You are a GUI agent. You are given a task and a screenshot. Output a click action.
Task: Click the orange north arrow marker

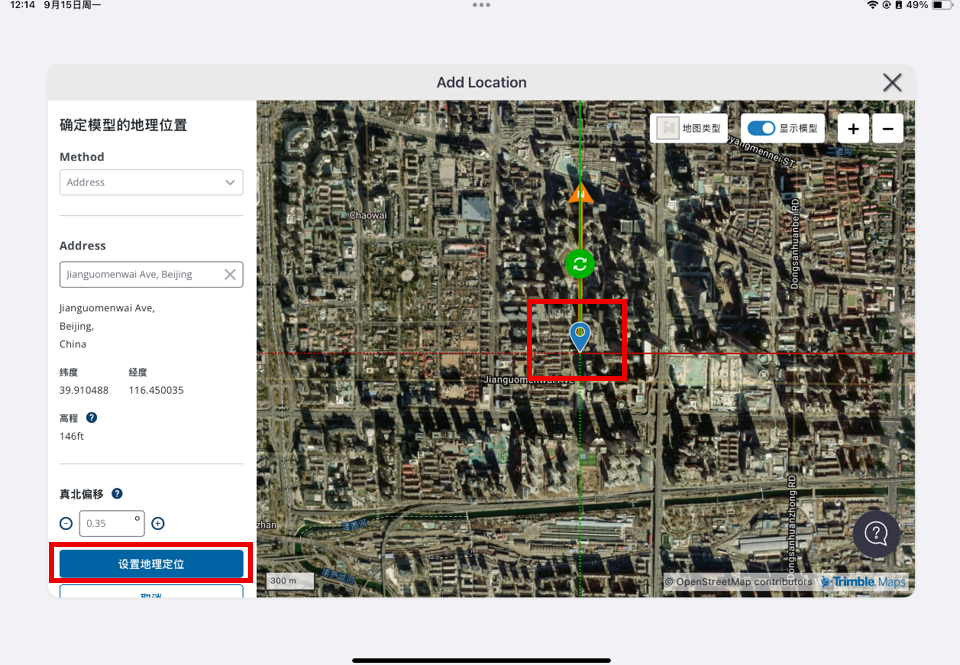coord(580,193)
